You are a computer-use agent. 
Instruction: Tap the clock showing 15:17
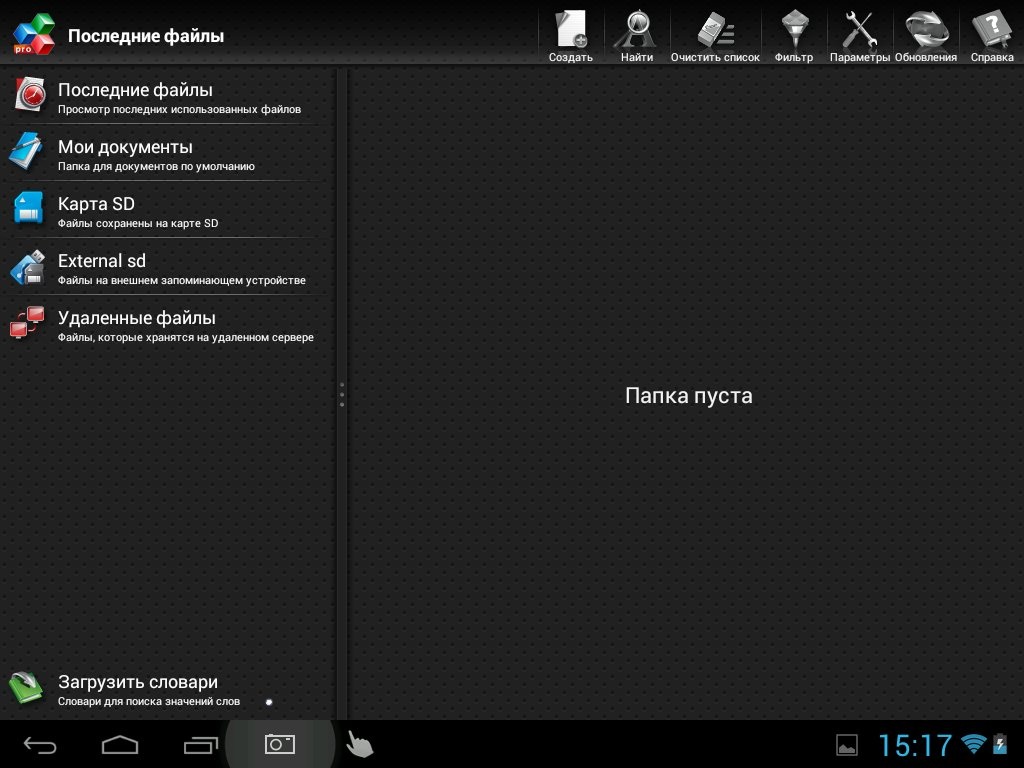click(x=915, y=745)
